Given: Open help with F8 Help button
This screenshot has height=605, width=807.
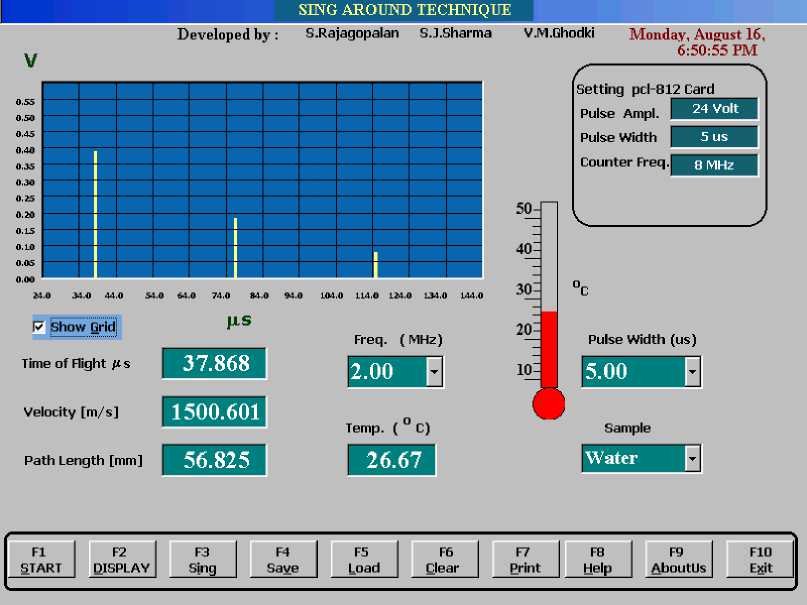Looking at the screenshot, I should click(x=597, y=560).
